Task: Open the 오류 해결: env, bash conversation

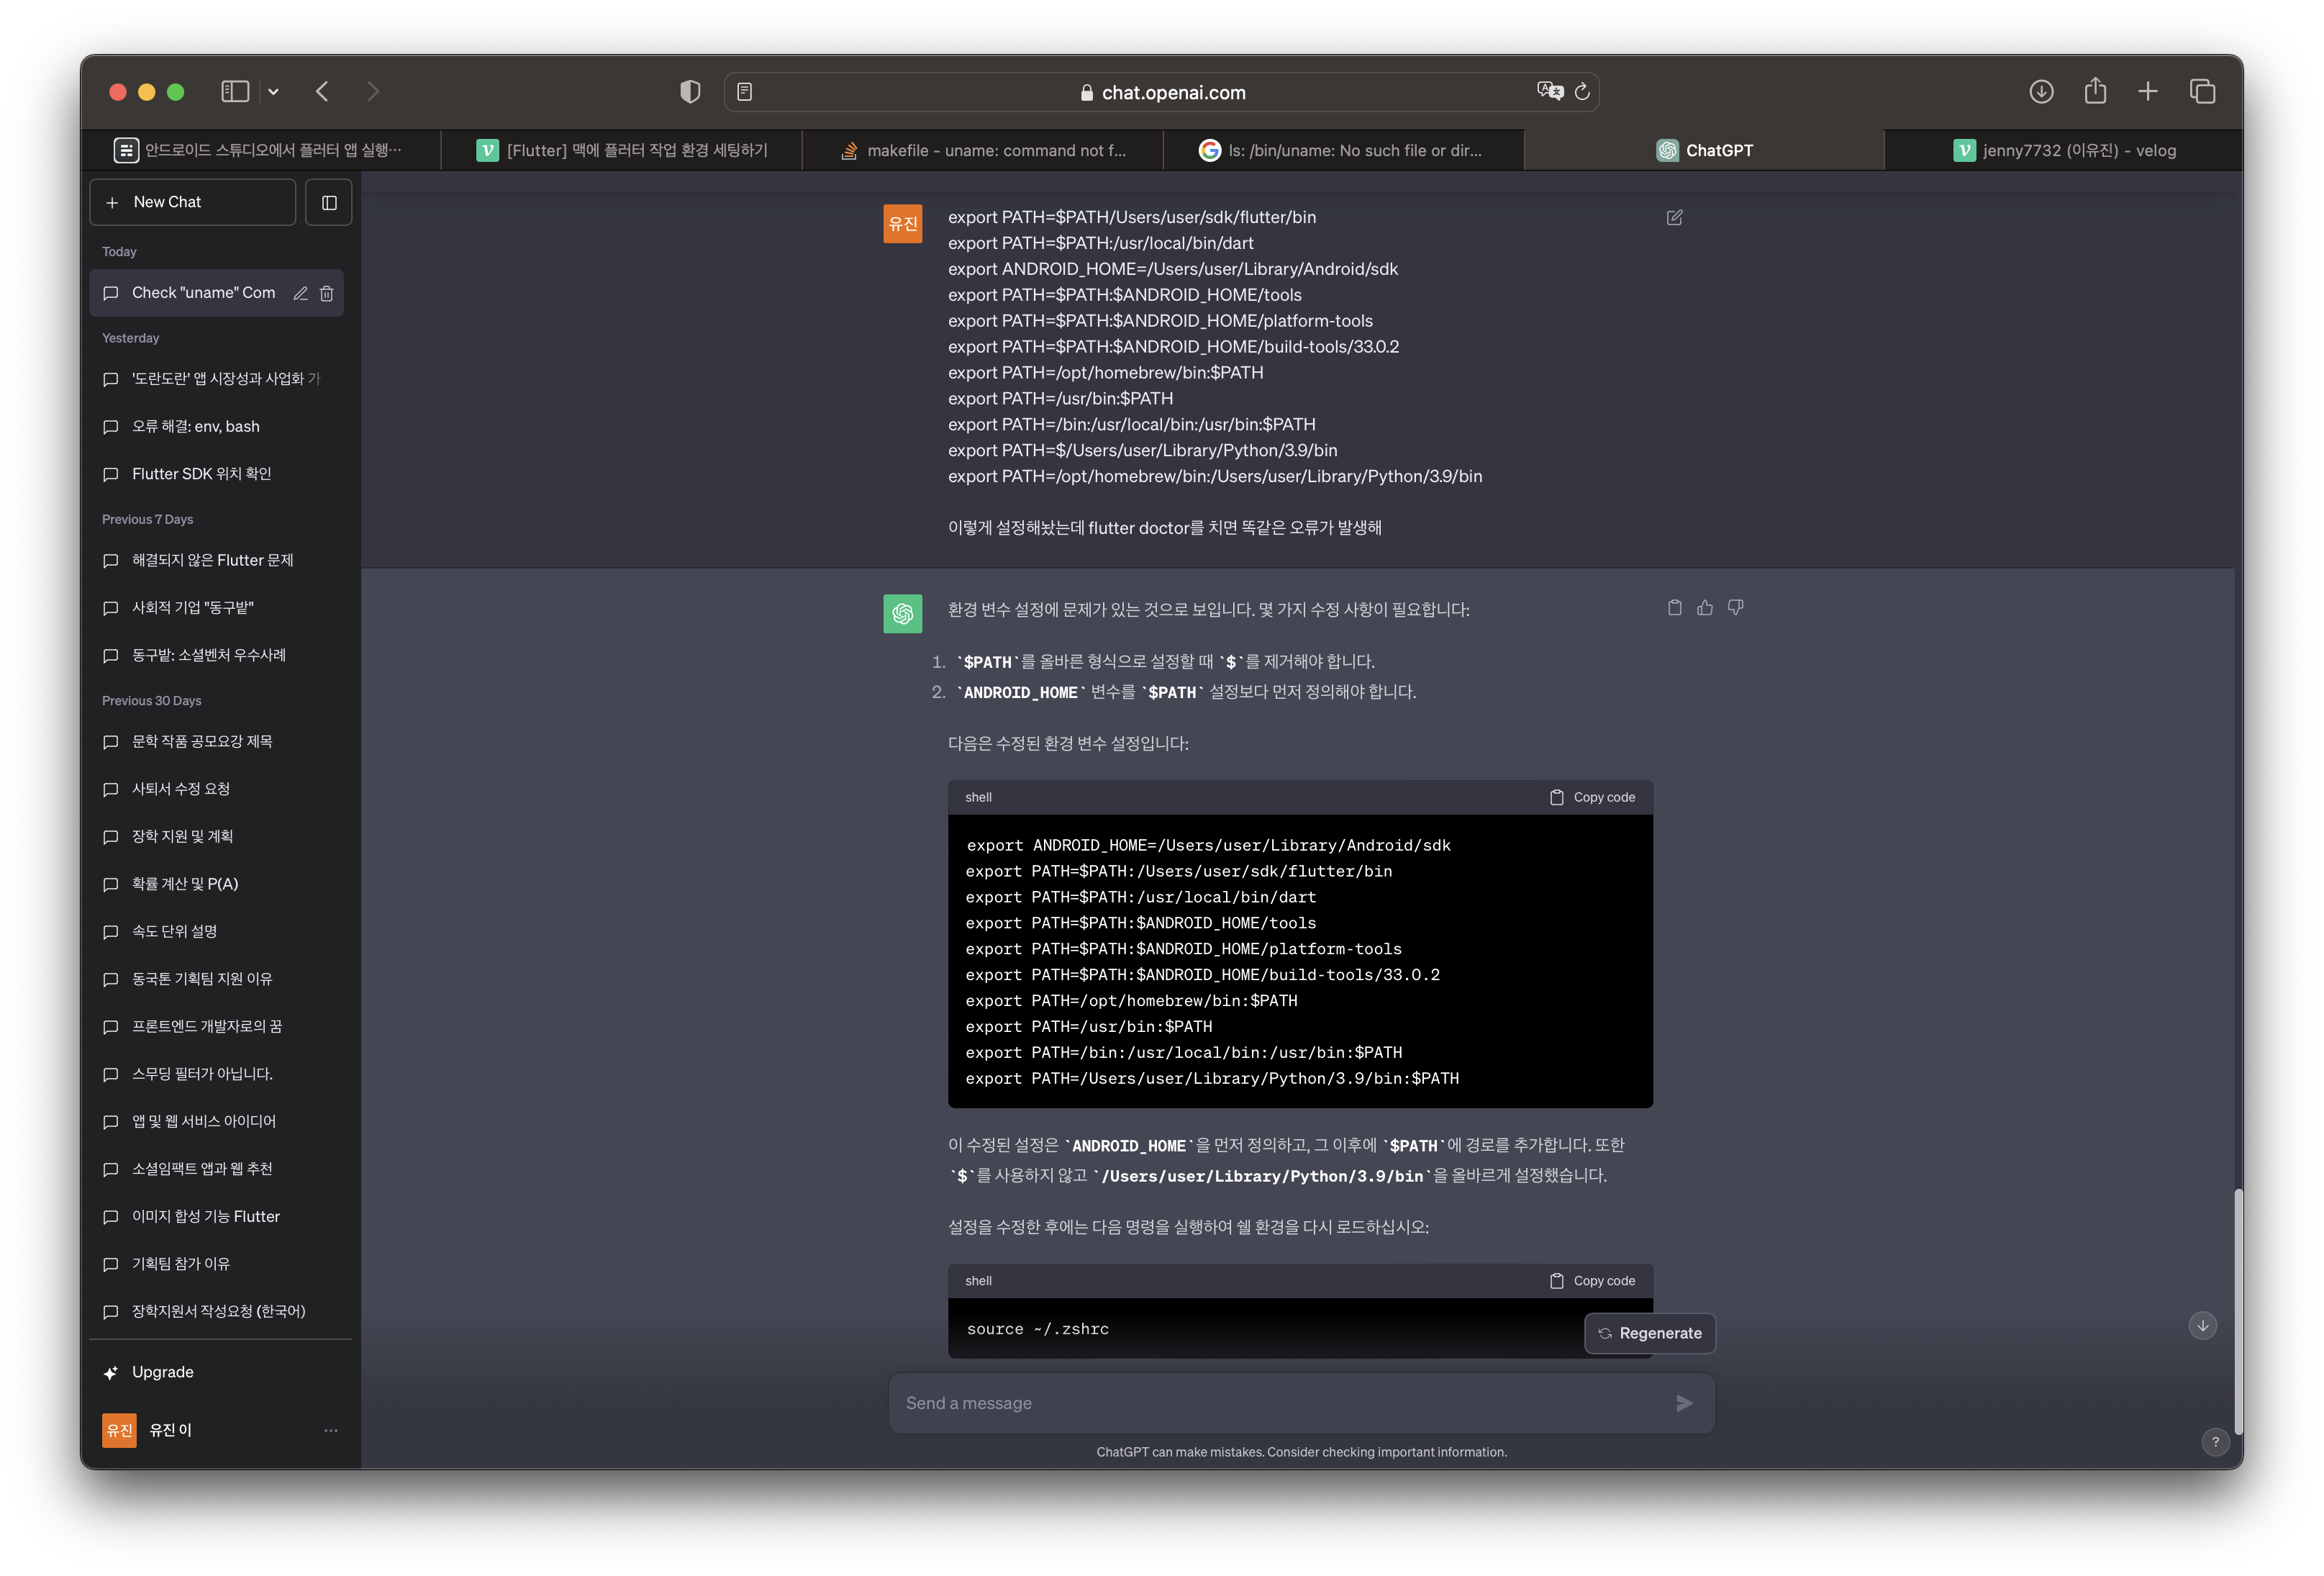Action: point(217,427)
